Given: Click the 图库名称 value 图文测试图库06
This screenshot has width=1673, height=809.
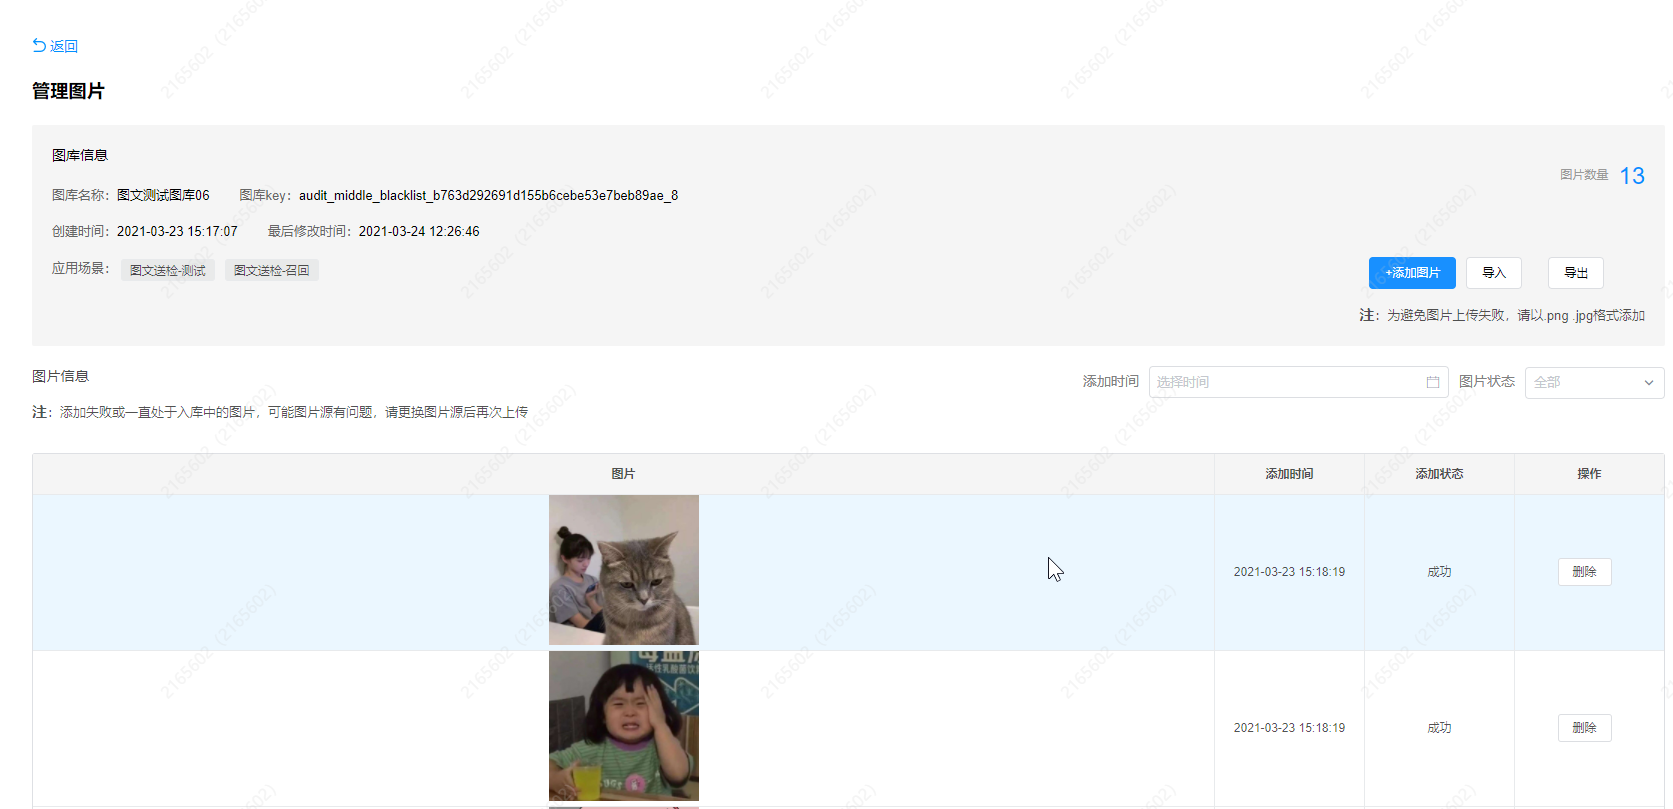Looking at the screenshot, I should coord(163,196).
